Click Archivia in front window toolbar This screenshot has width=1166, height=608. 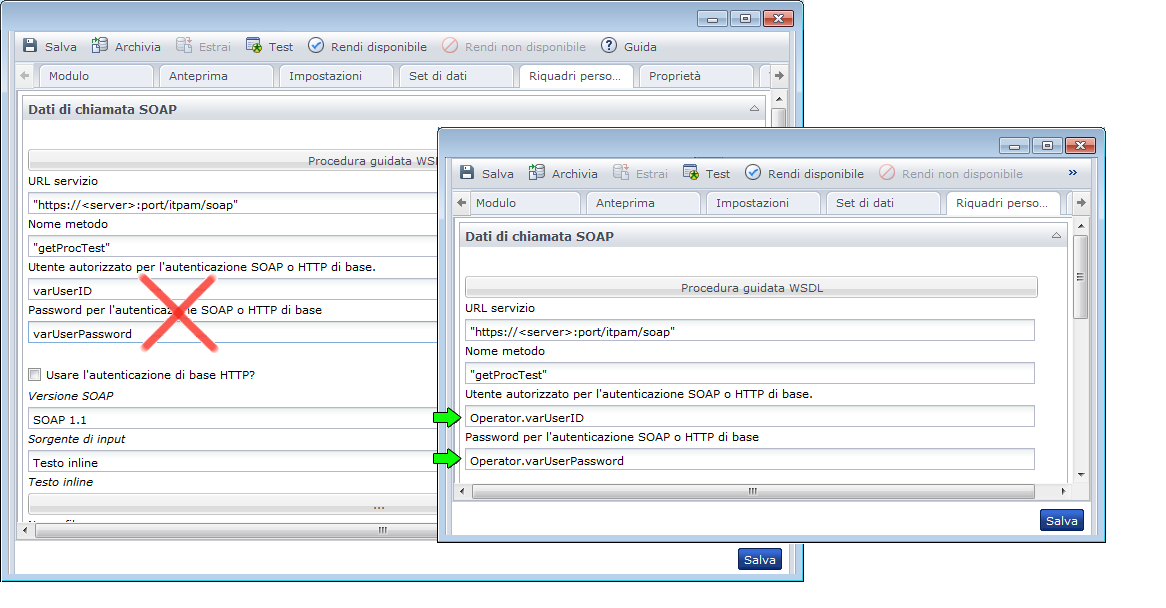point(563,173)
